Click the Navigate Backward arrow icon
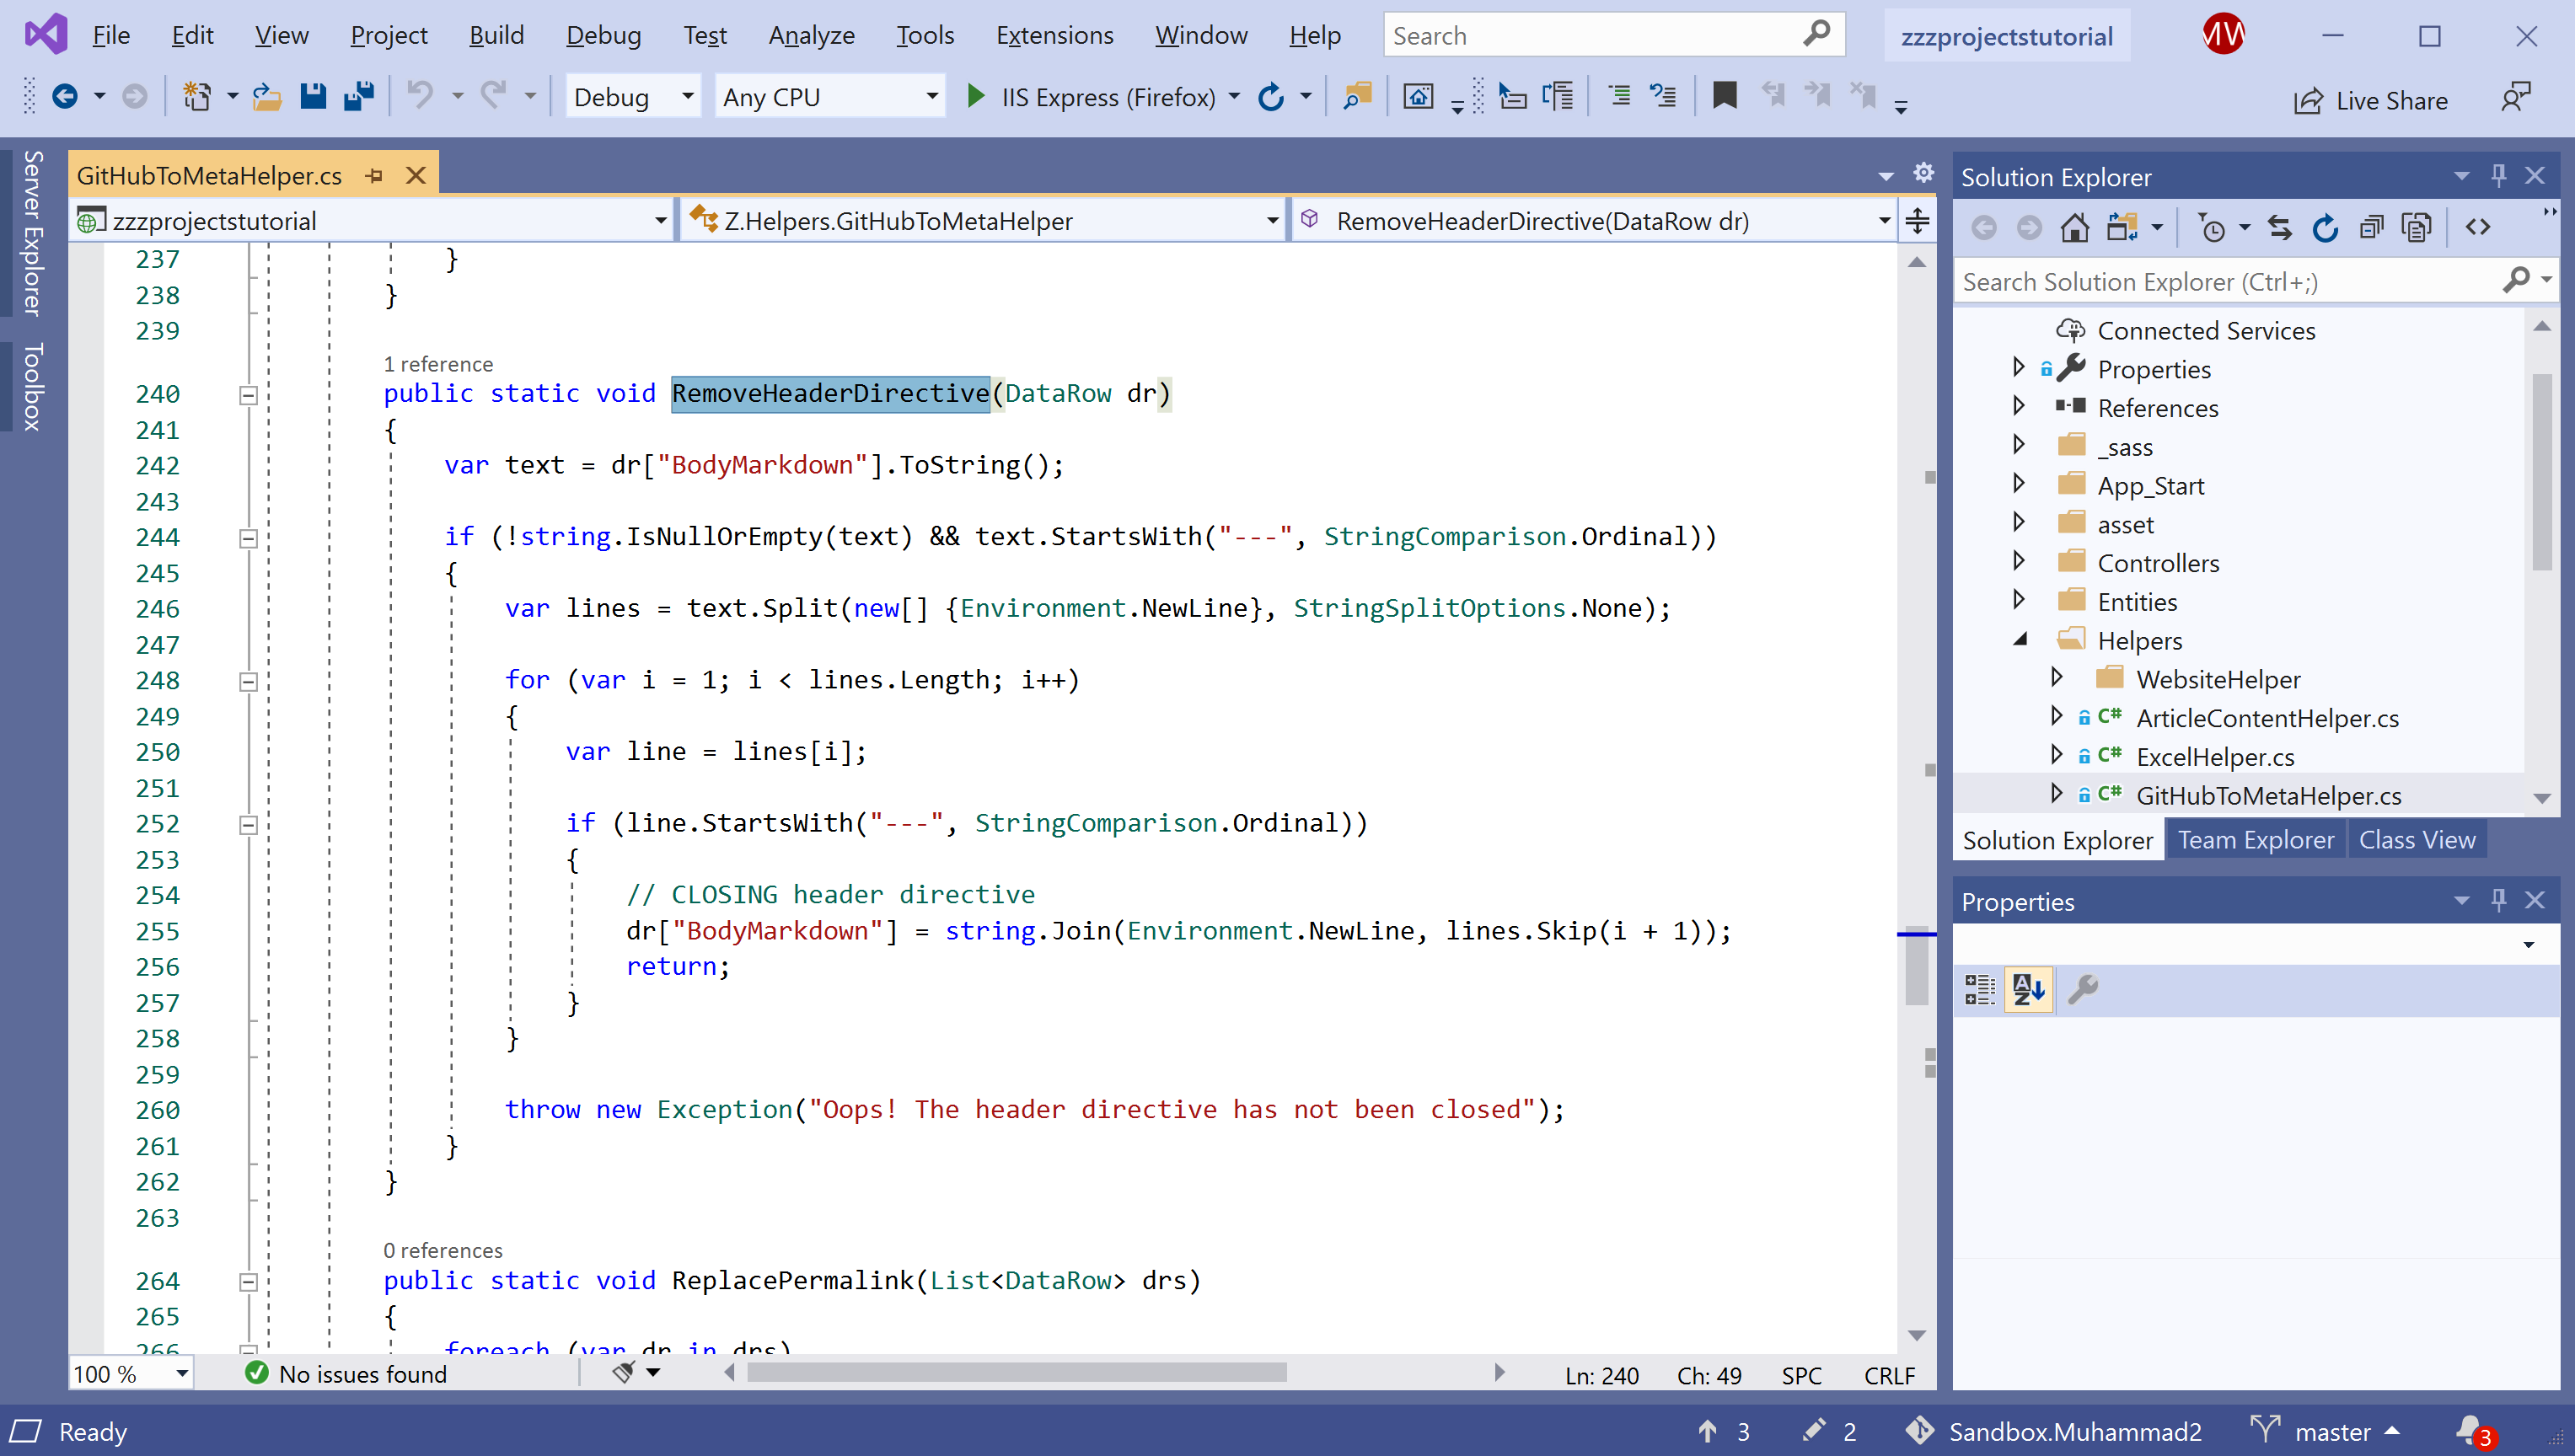2575x1456 pixels. click(65, 96)
